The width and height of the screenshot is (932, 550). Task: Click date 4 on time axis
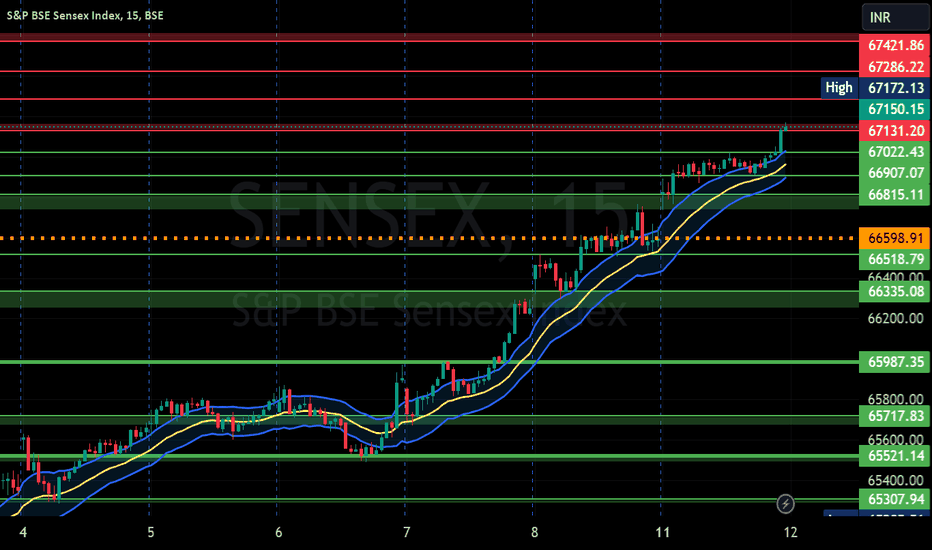click(23, 532)
